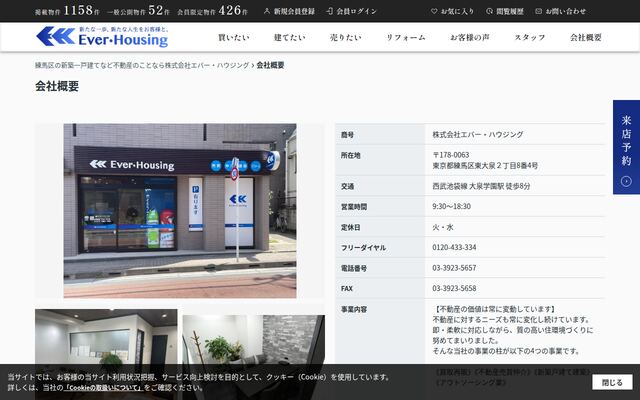The width and height of the screenshot is (640, 400).
Task: Select お客様の声 menu item
Action: click(x=470, y=38)
